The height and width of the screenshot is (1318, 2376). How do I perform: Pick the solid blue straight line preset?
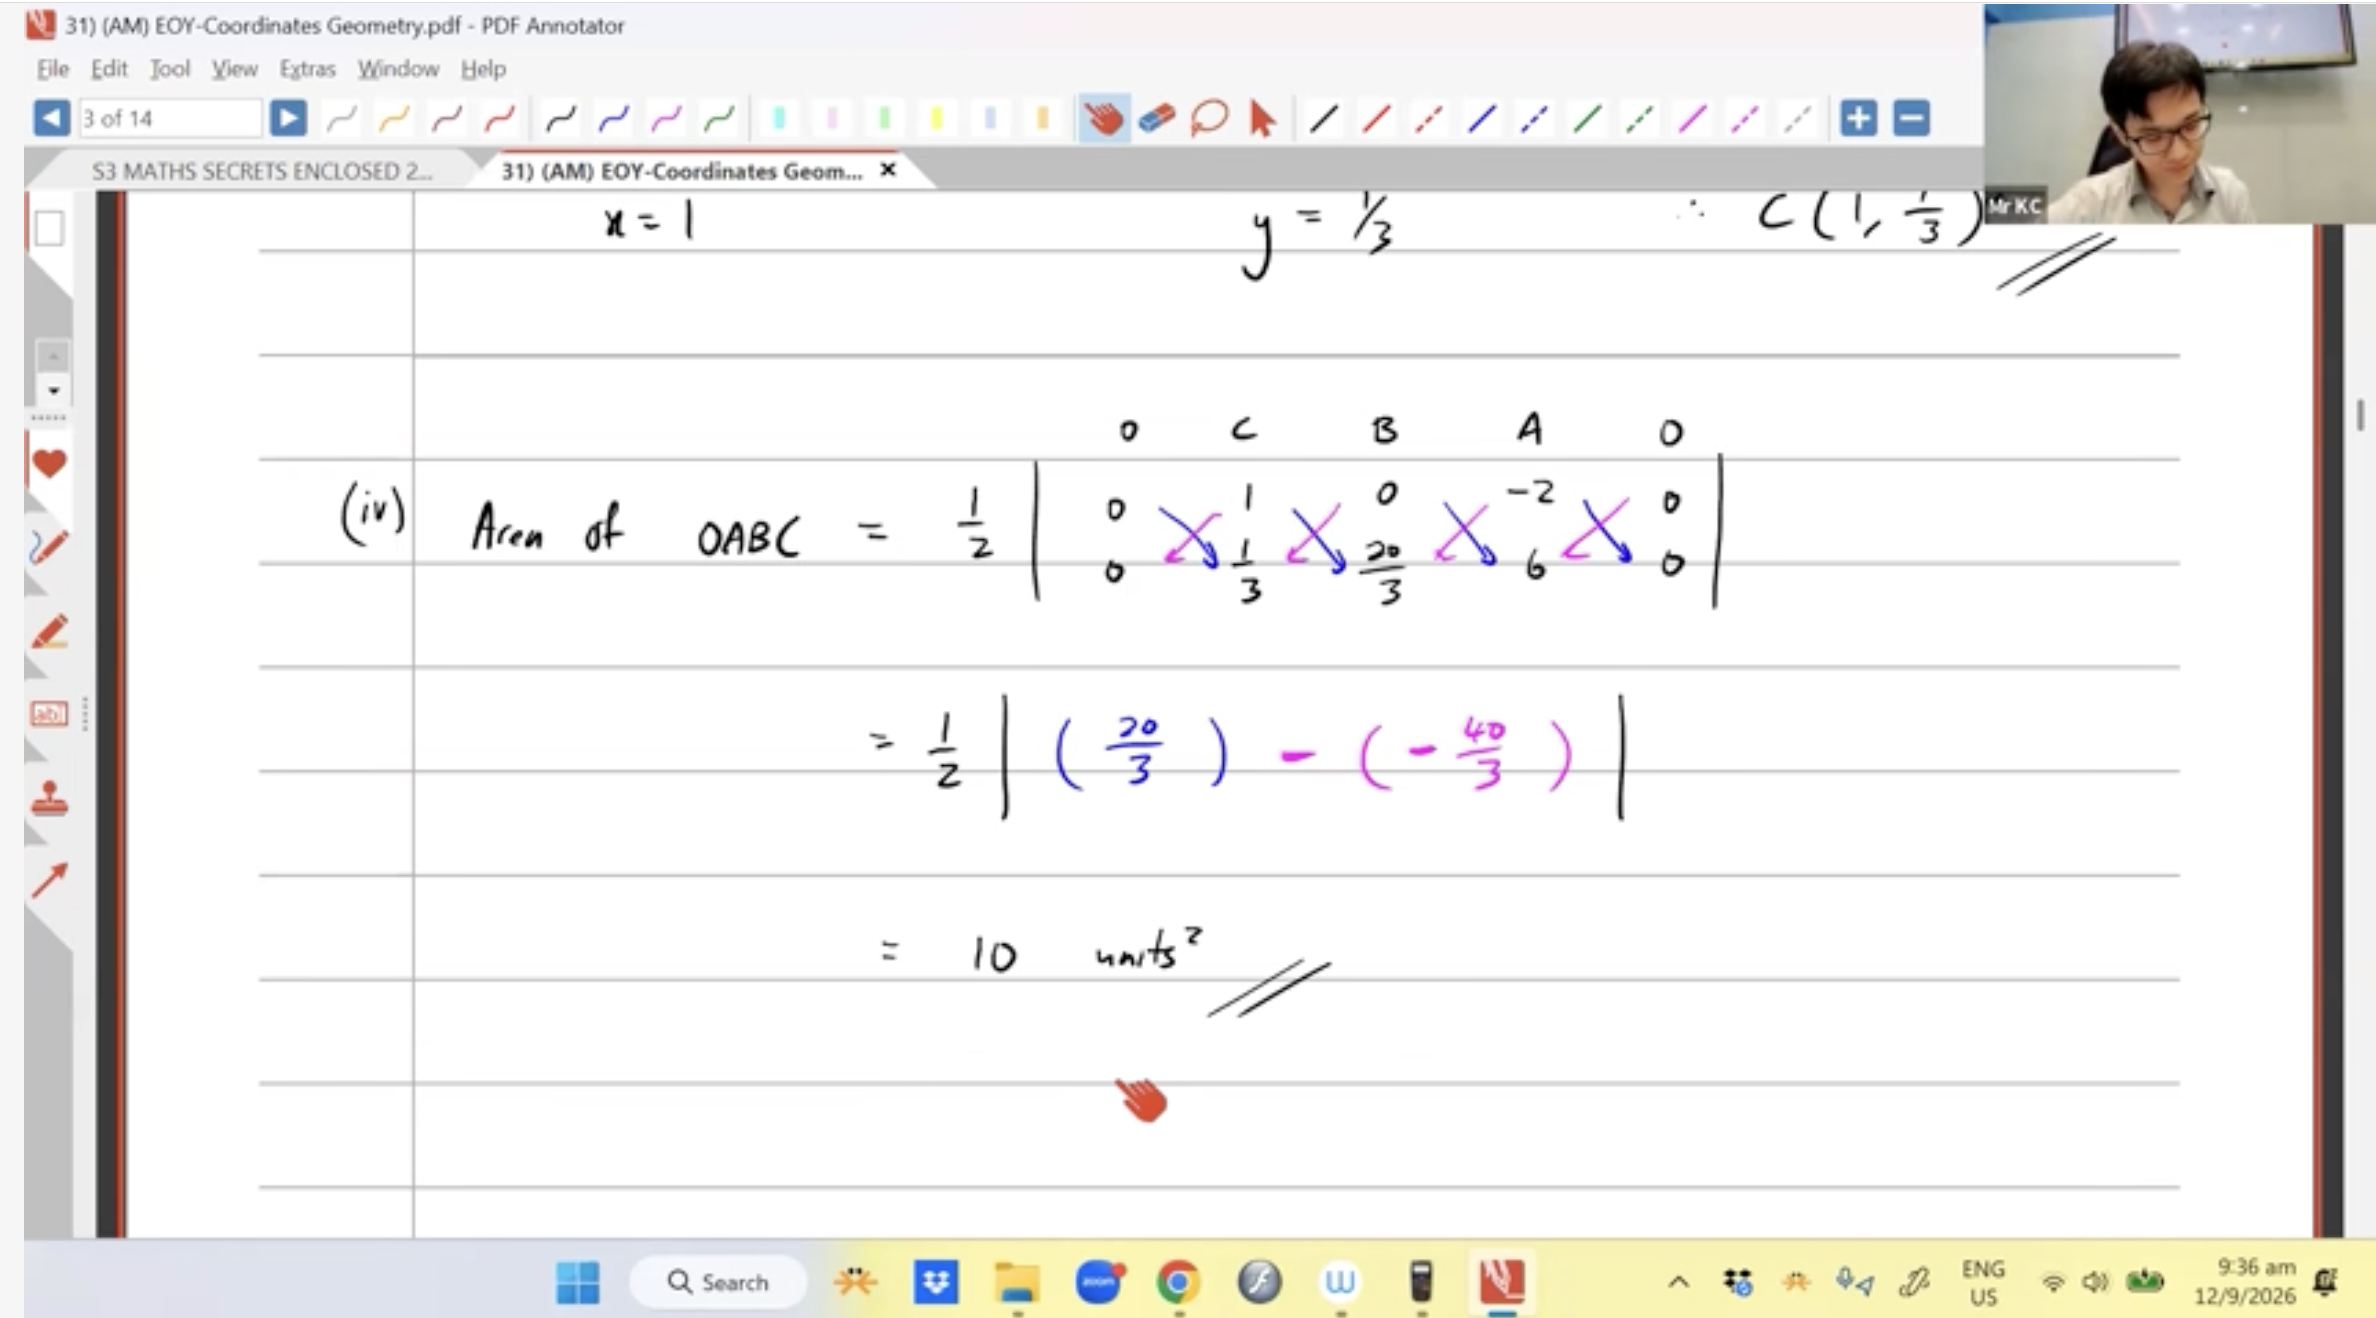coord(1482,119)
